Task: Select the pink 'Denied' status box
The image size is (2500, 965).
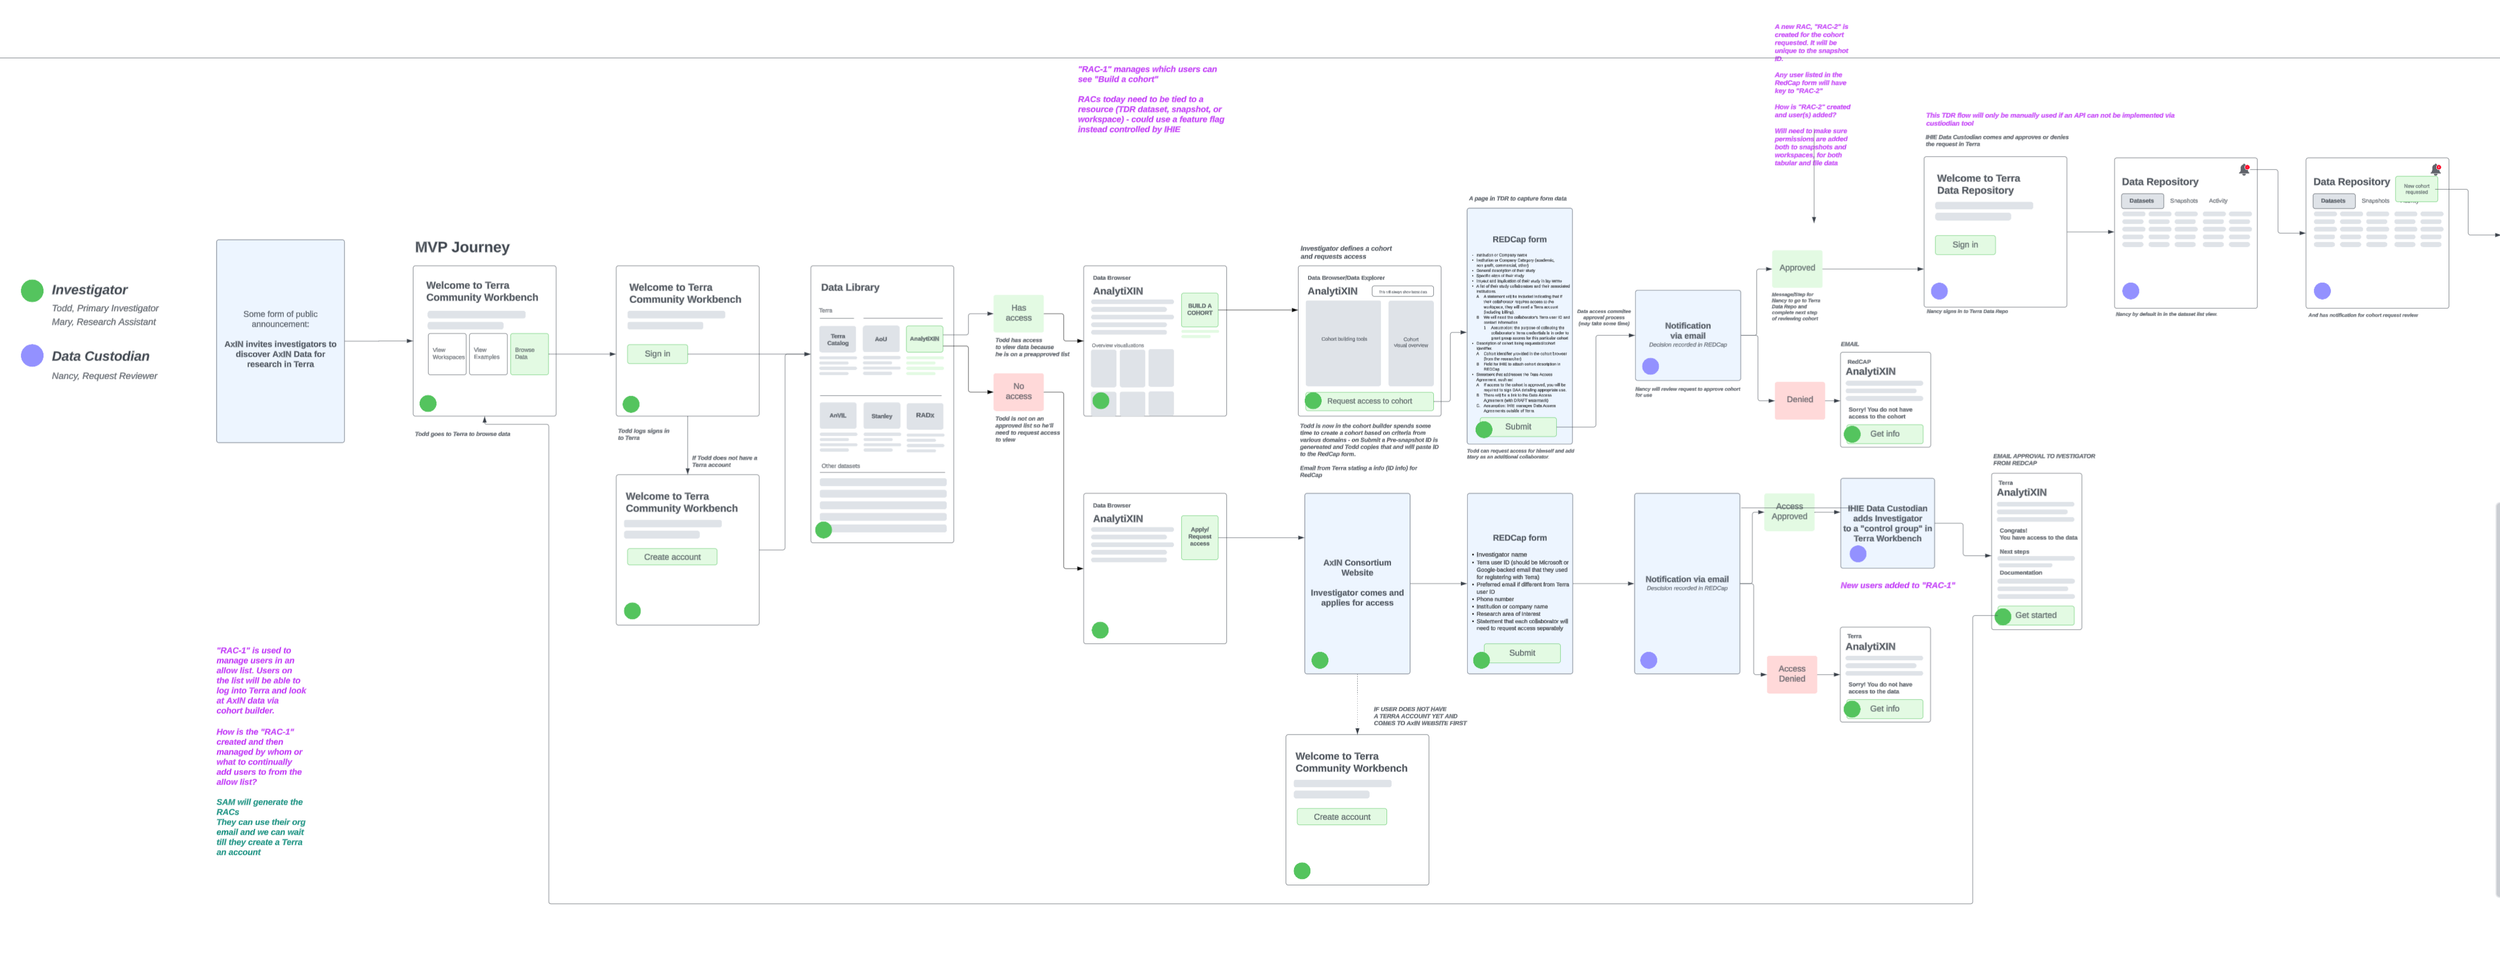Action: (1799, 400)
